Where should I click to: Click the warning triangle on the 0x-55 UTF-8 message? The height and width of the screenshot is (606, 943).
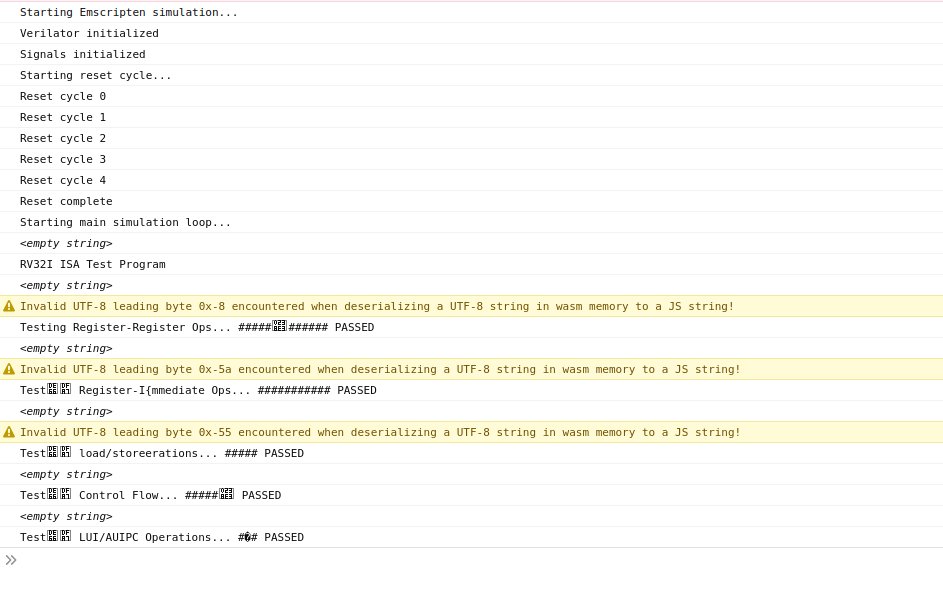click(x=9, y=432)
